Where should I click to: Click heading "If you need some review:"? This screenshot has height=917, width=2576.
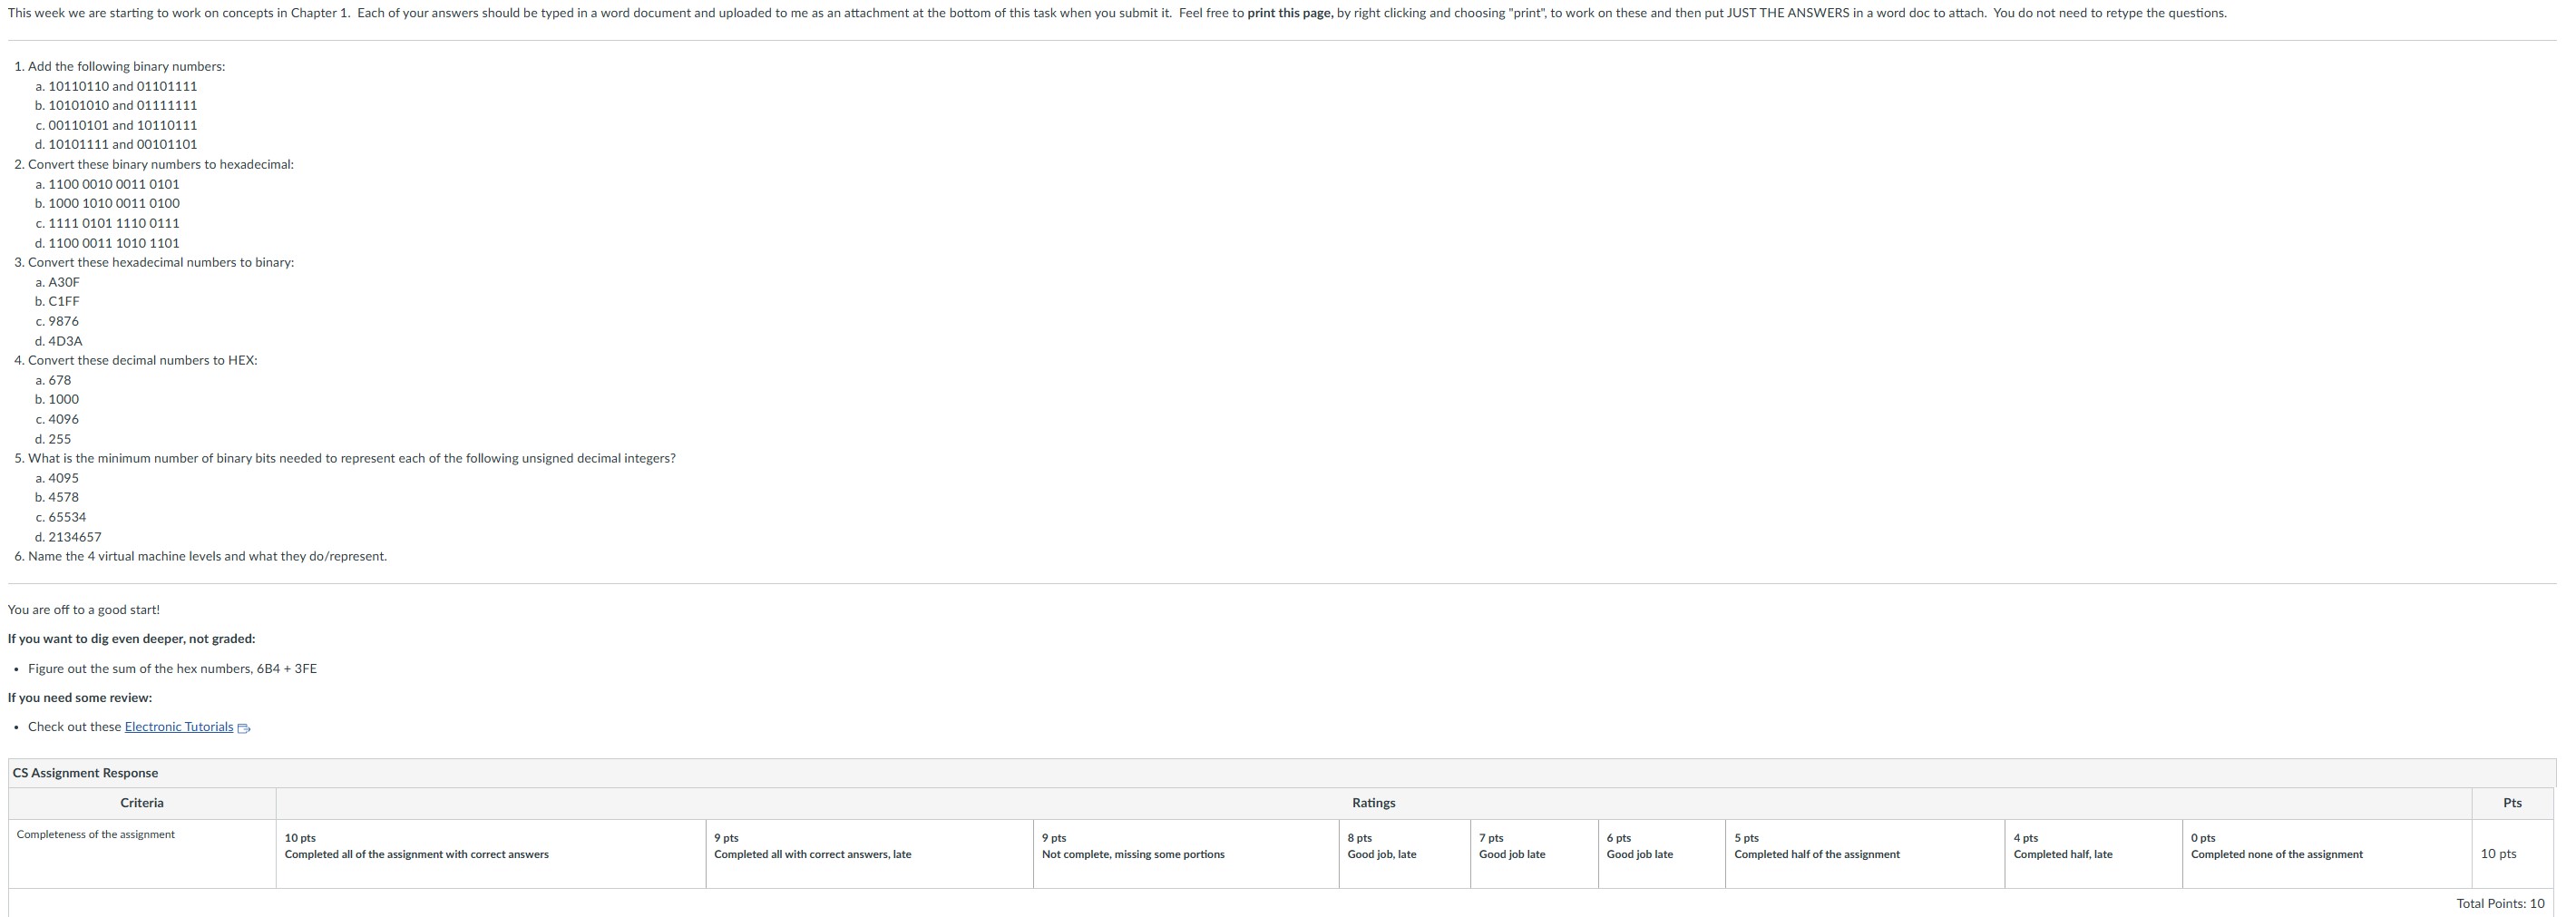(x=80, y=698)
